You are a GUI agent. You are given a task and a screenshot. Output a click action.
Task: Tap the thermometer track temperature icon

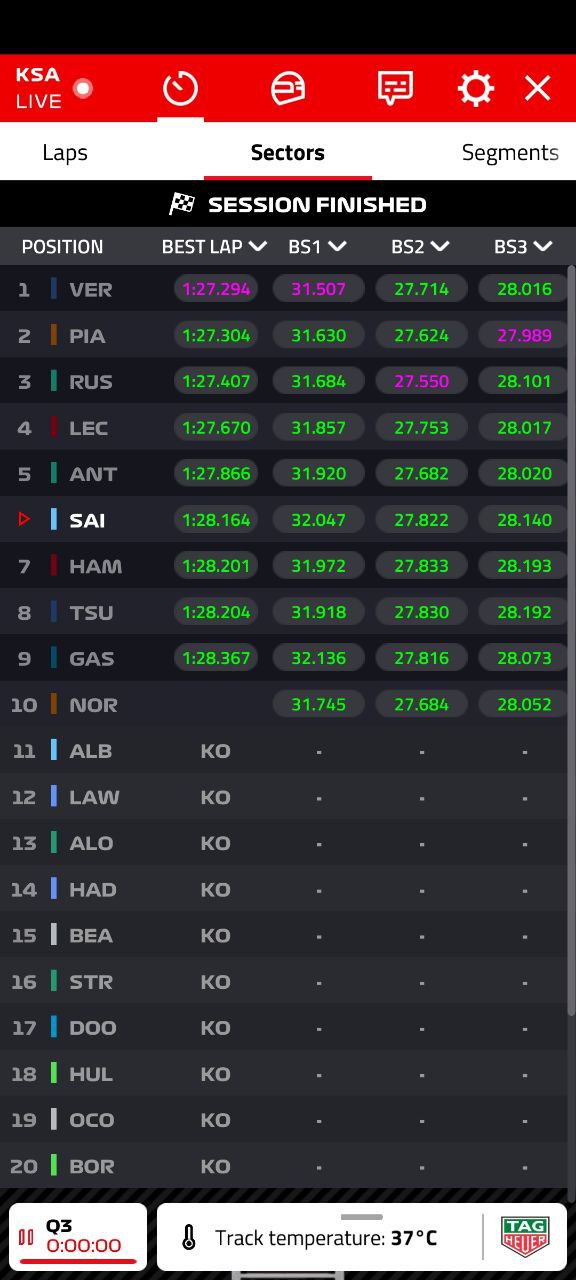pos(189,1238)
